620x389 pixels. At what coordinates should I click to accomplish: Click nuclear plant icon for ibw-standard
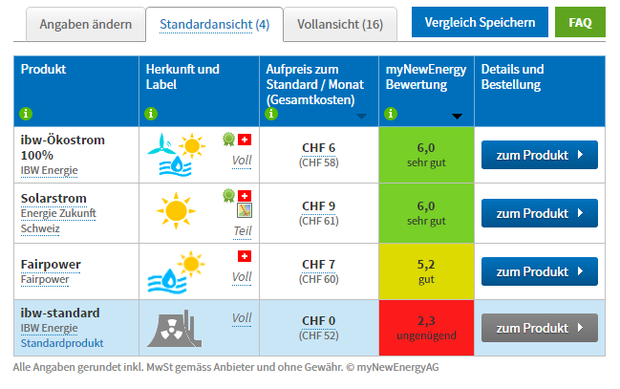(x=175, y=329)
